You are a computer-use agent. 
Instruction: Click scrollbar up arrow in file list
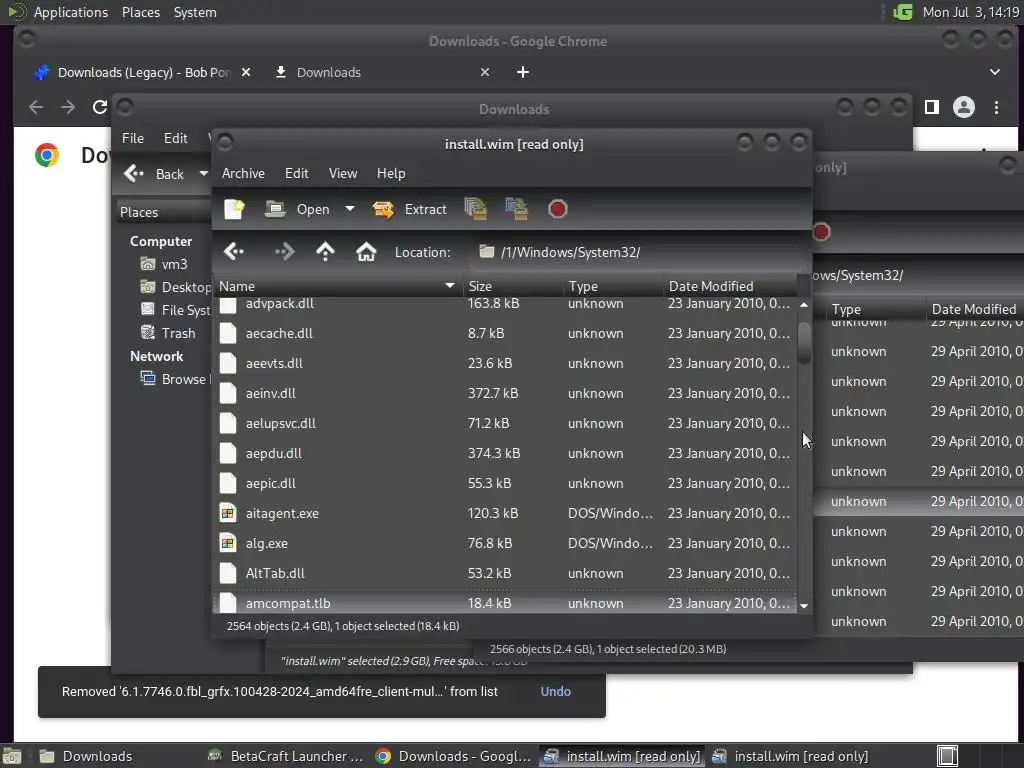pyautogui.click(x=804, y=305)
